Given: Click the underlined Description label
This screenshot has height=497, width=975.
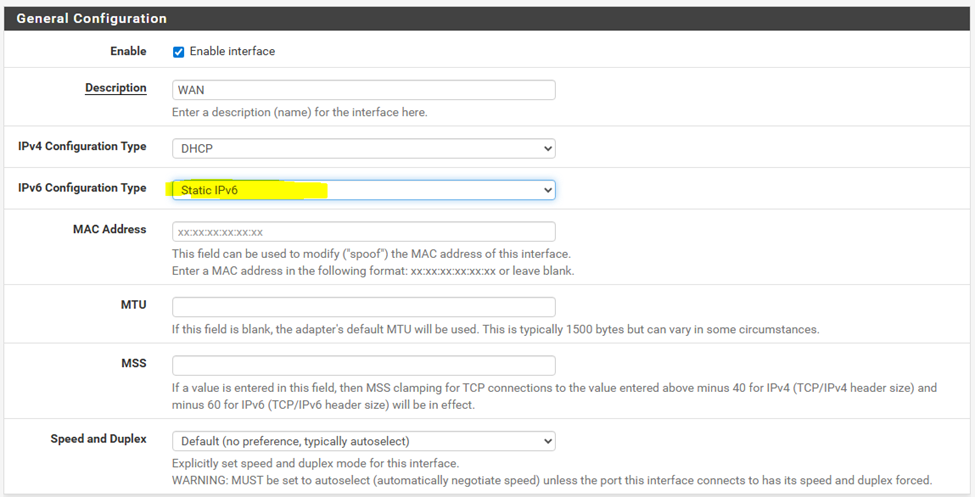Looking at the screenshot, I should point(115,88).
